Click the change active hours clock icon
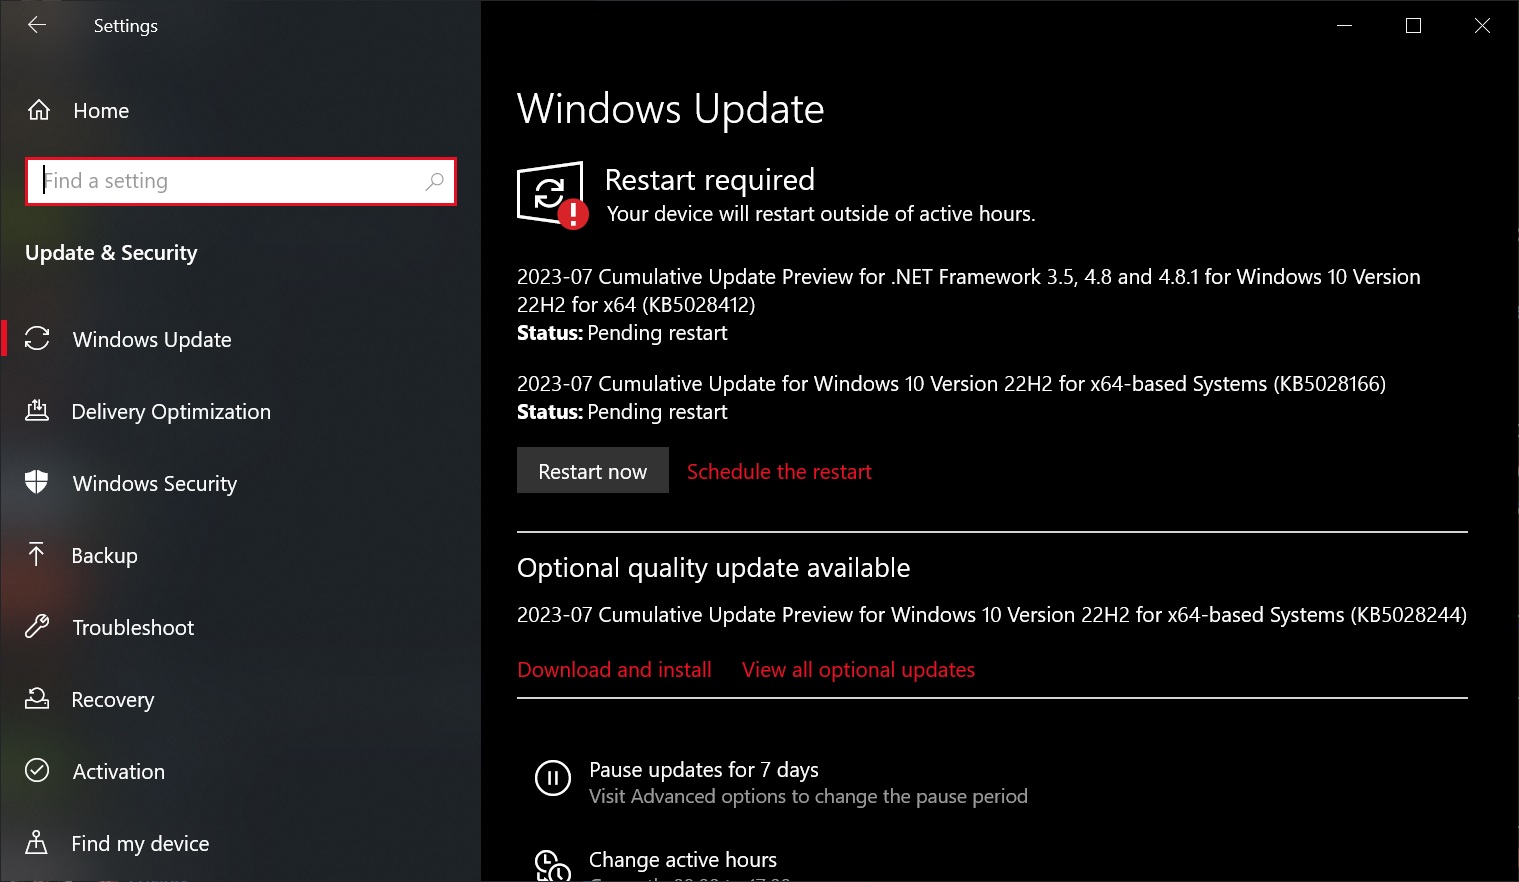Screen dimensions: 1519x882 click(x=553, y=865)
